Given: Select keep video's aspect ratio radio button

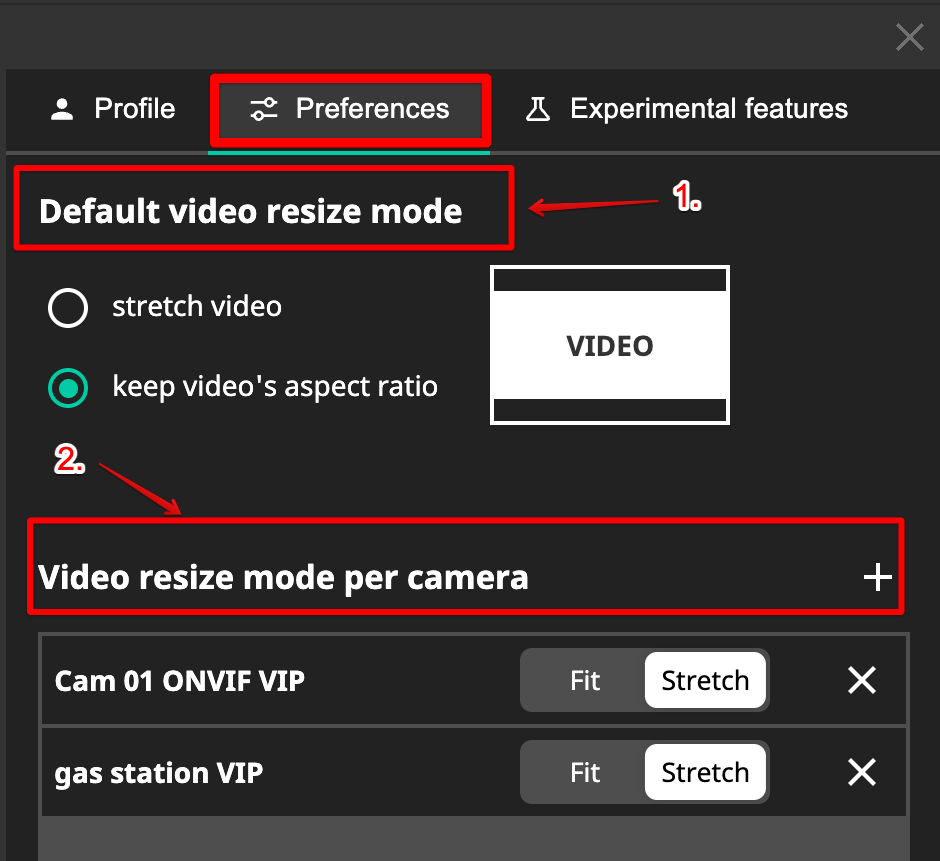Looking at the screenshot, I should 69,387.
